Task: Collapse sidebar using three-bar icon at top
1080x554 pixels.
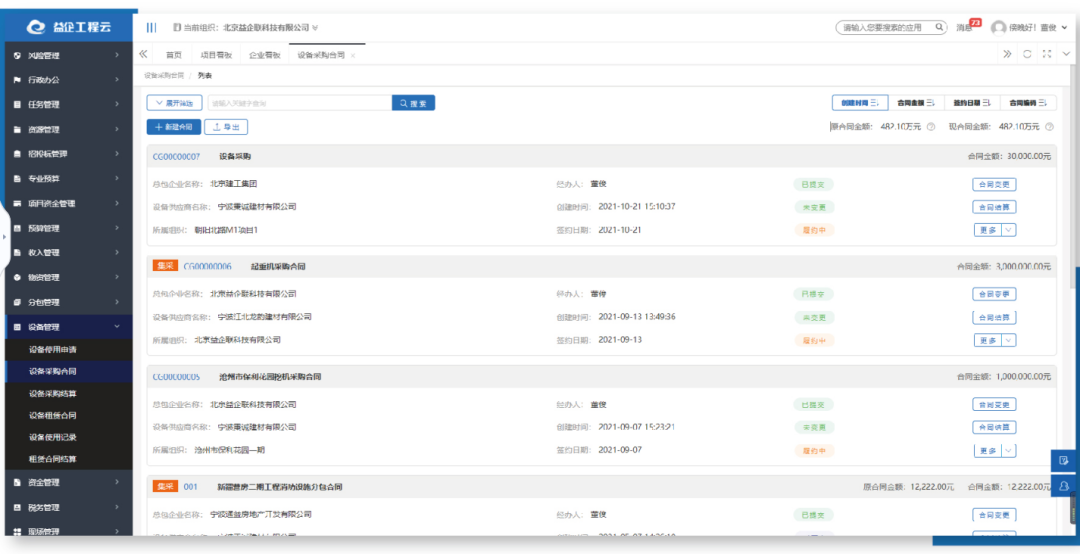Action: (152, 28)
